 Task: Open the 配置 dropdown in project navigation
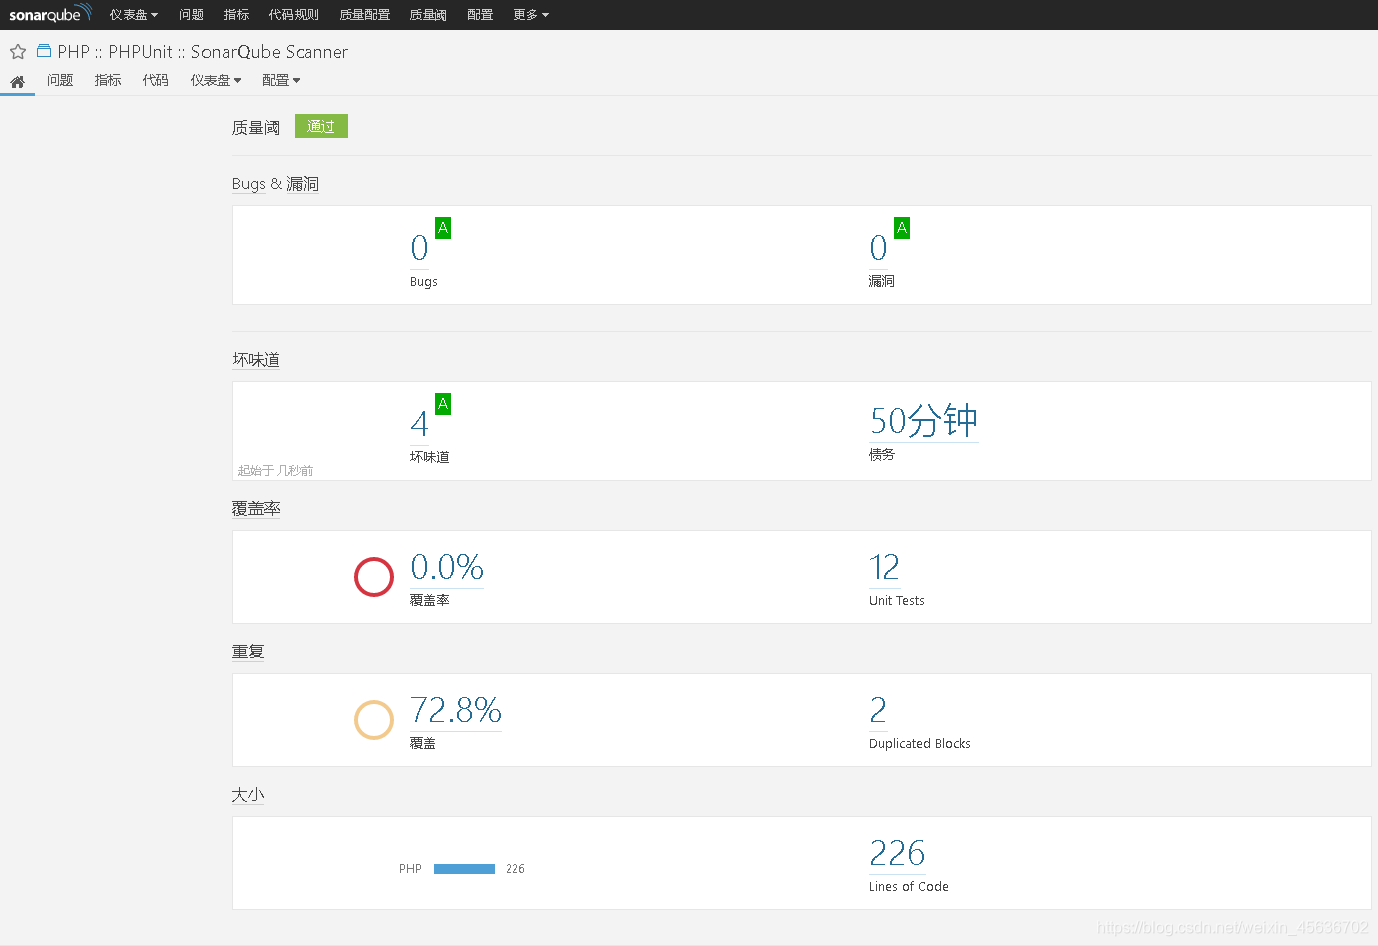point(281,80)
